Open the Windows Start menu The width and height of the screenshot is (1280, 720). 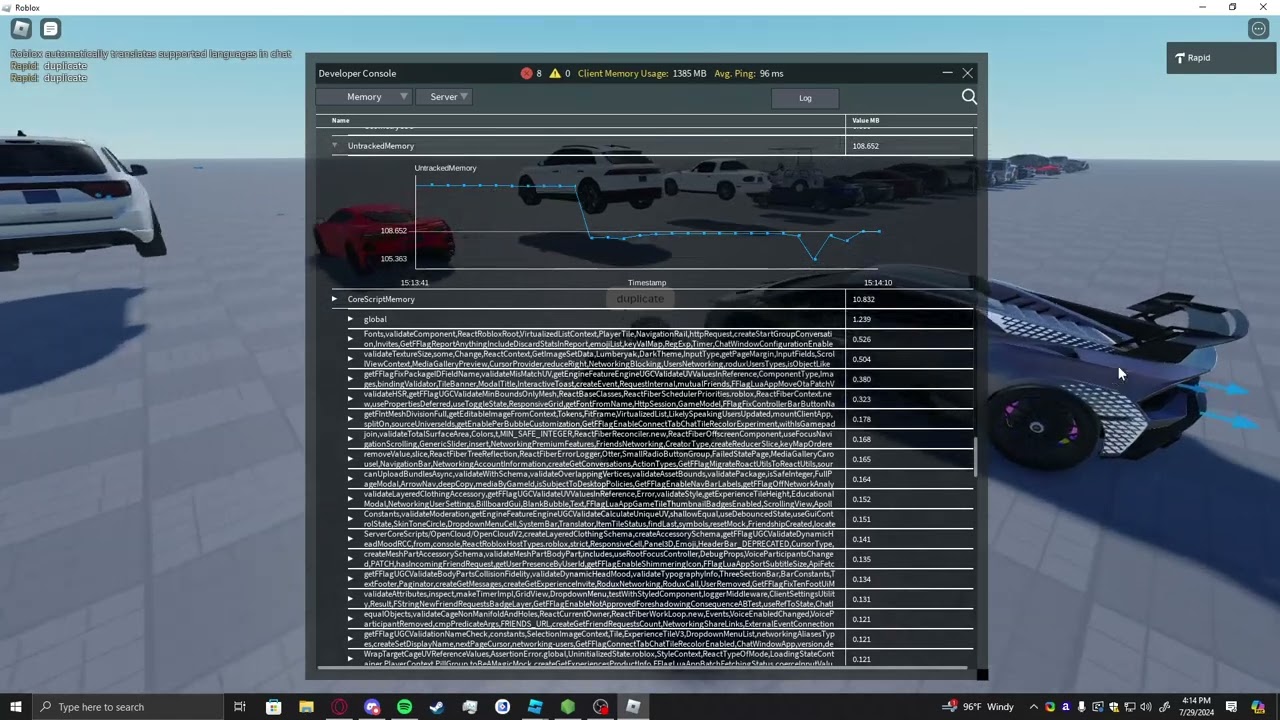pos(16,707)
